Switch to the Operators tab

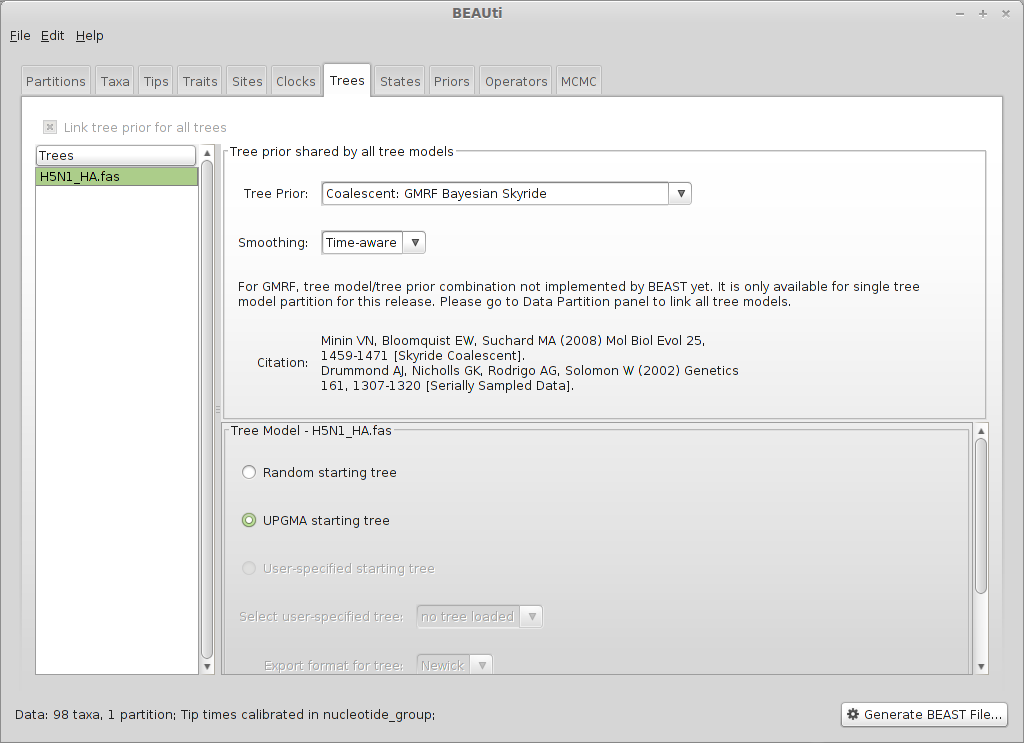(x=516, y=82)
